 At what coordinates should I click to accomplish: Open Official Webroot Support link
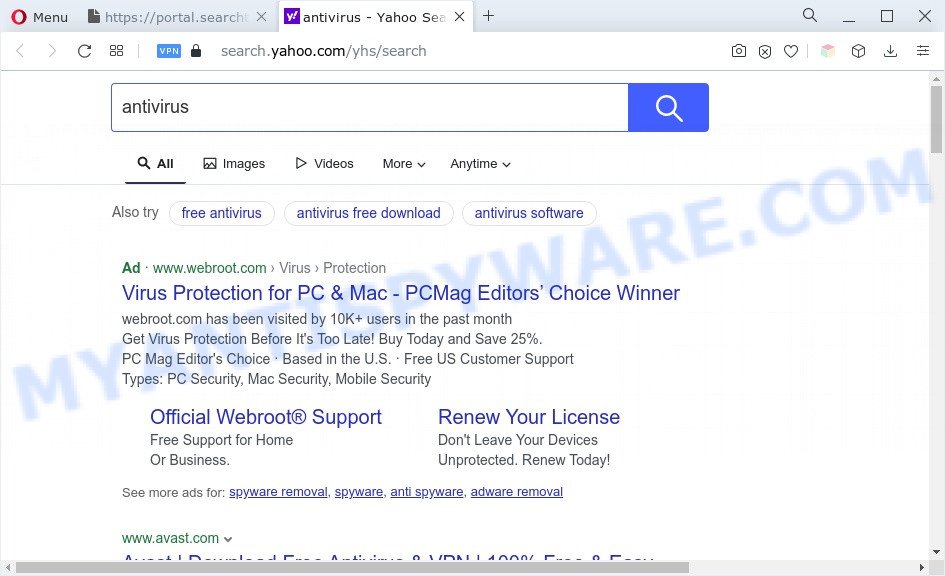tap(266, 417)
